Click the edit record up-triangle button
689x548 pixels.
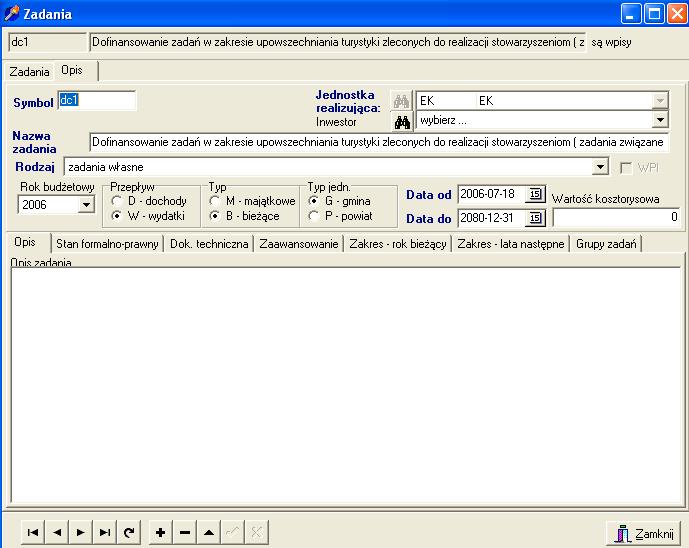pos(209,533)
